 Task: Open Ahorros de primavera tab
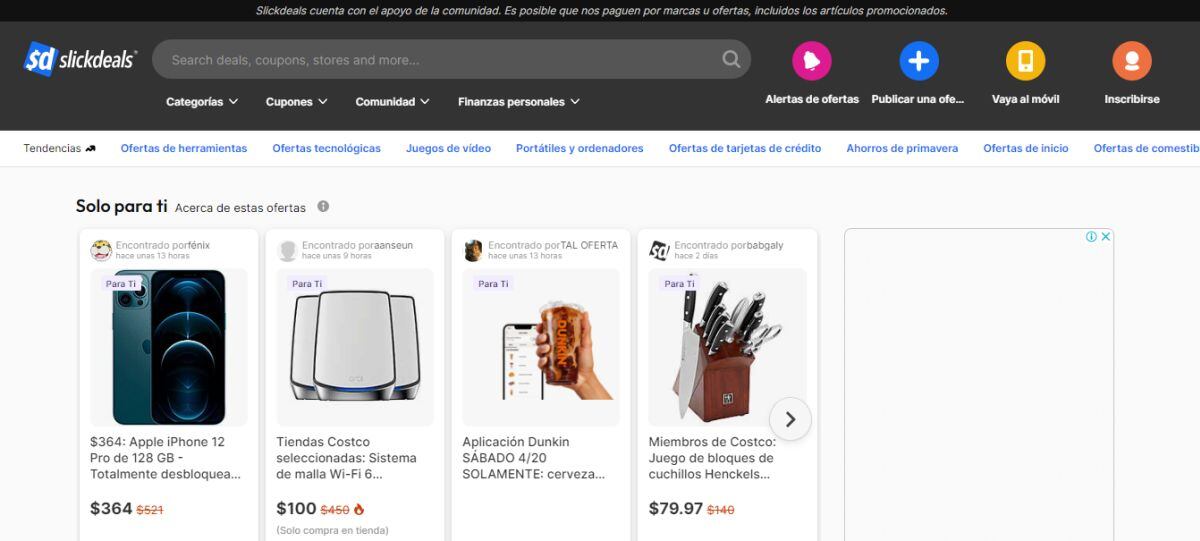coord(902,148)
